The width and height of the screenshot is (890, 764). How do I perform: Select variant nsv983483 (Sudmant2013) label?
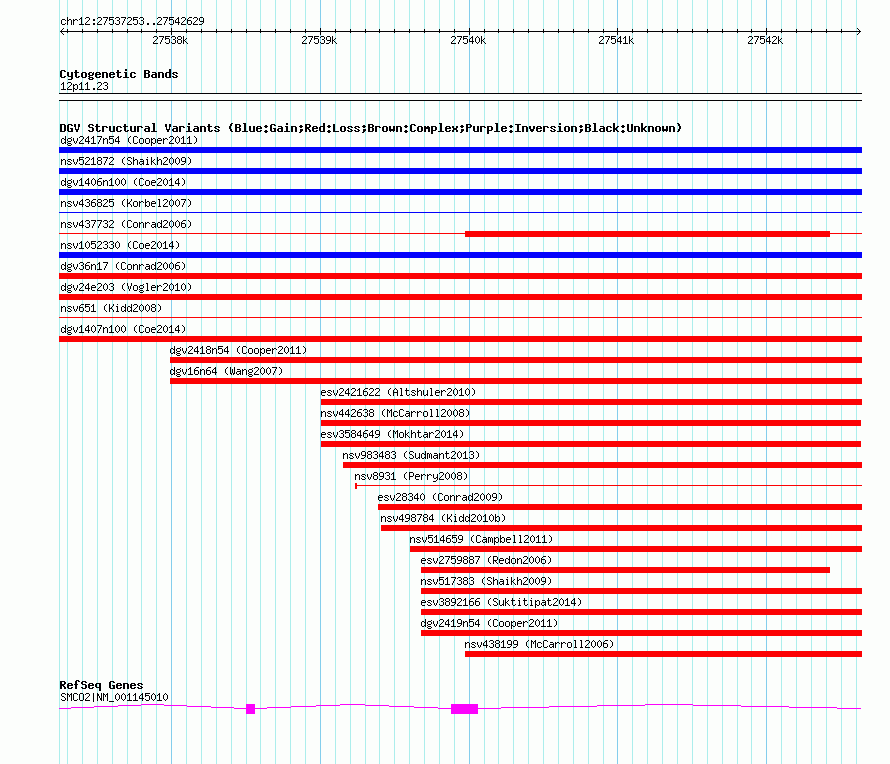(x=411, y=455)
